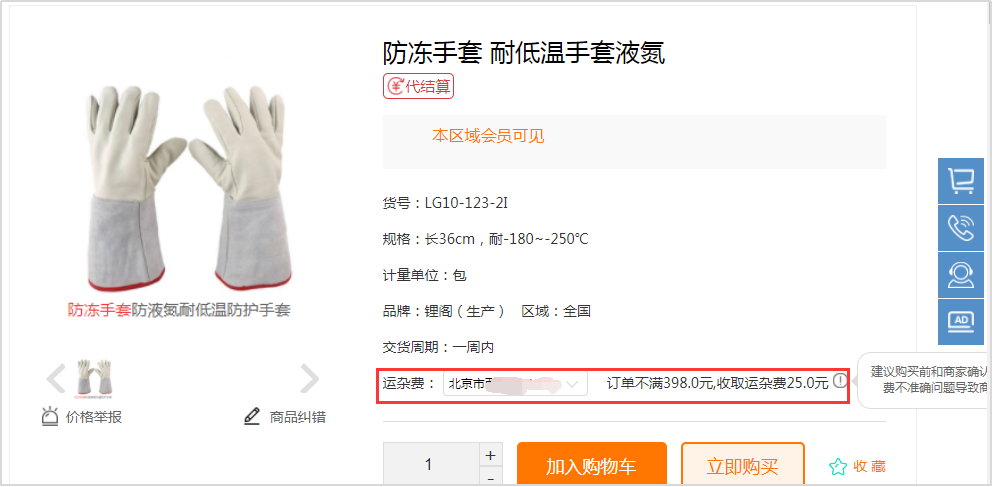Show previous product image with left chevron

tap(56, 379)
